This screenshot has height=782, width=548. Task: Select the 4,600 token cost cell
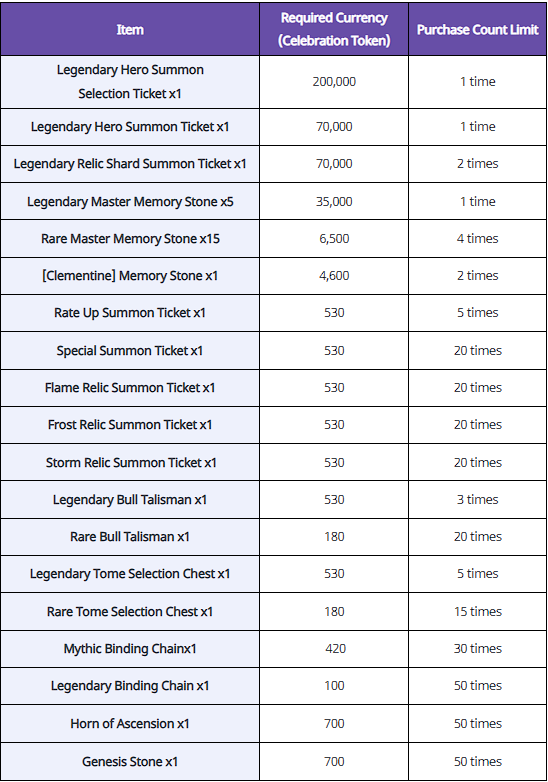(x=334, y=276)
